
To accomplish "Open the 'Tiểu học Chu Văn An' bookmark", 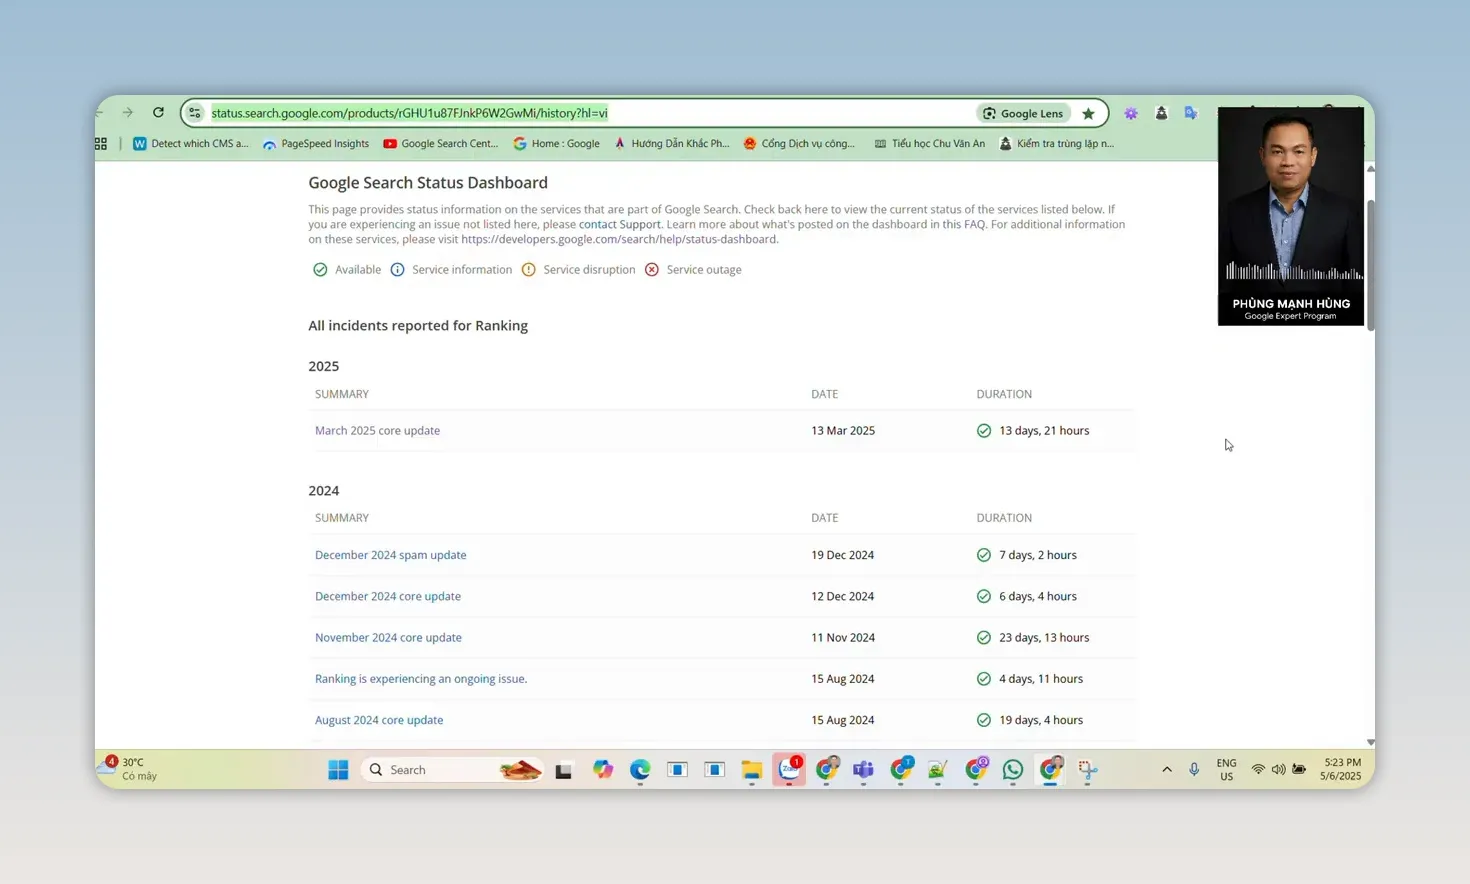I will 929,144.
